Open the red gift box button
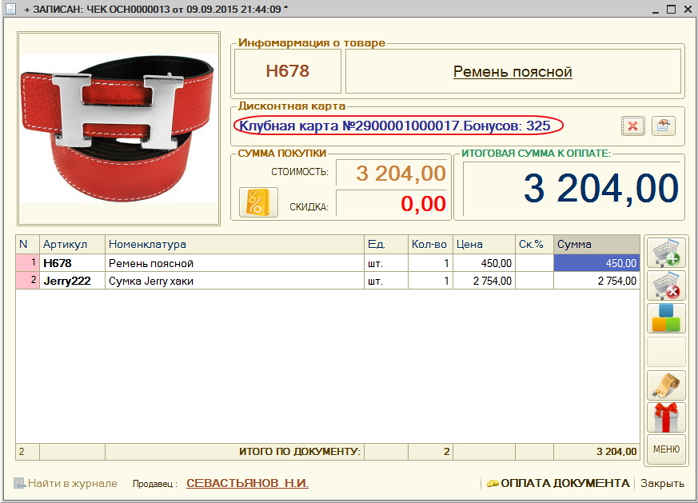This screenshot has width=698, height=503. [666, 418]
